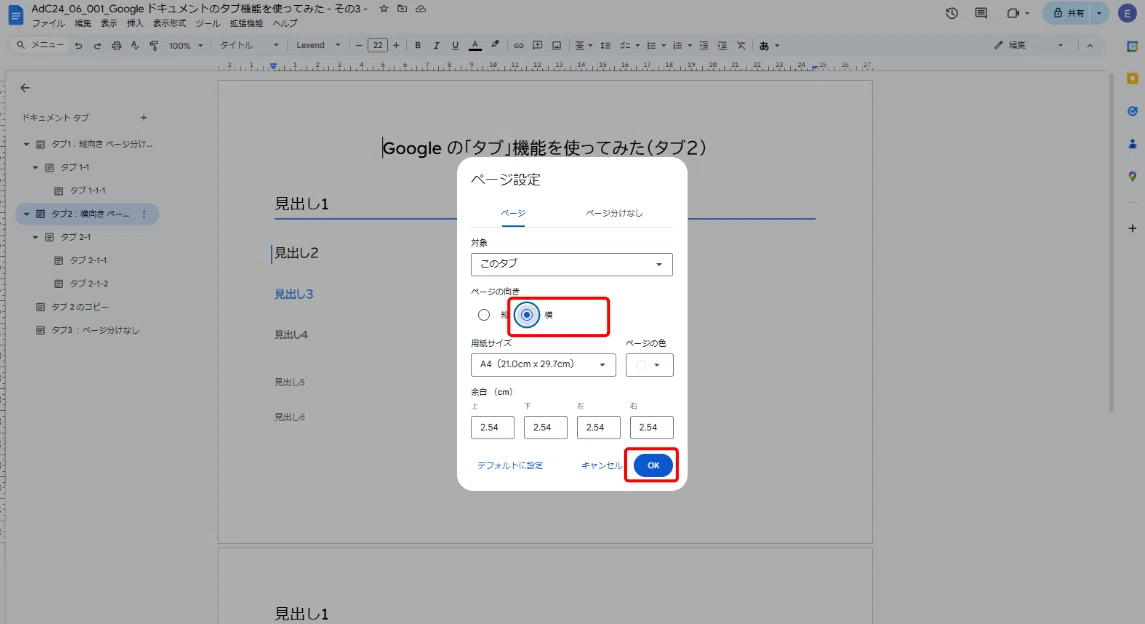
Task: Add a new document tab with plus
Action: coord(144,118)
